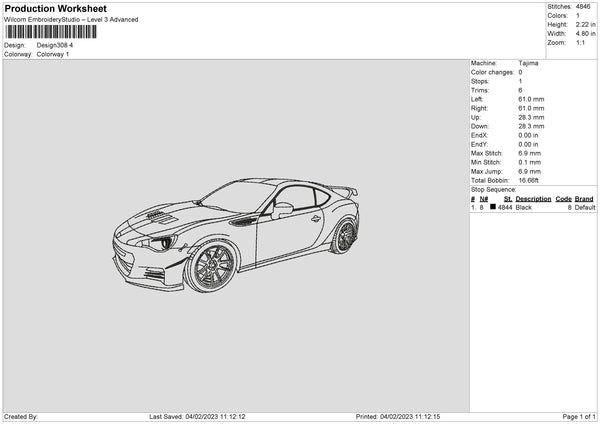Click the Production Worksheet title

(55, 9)
